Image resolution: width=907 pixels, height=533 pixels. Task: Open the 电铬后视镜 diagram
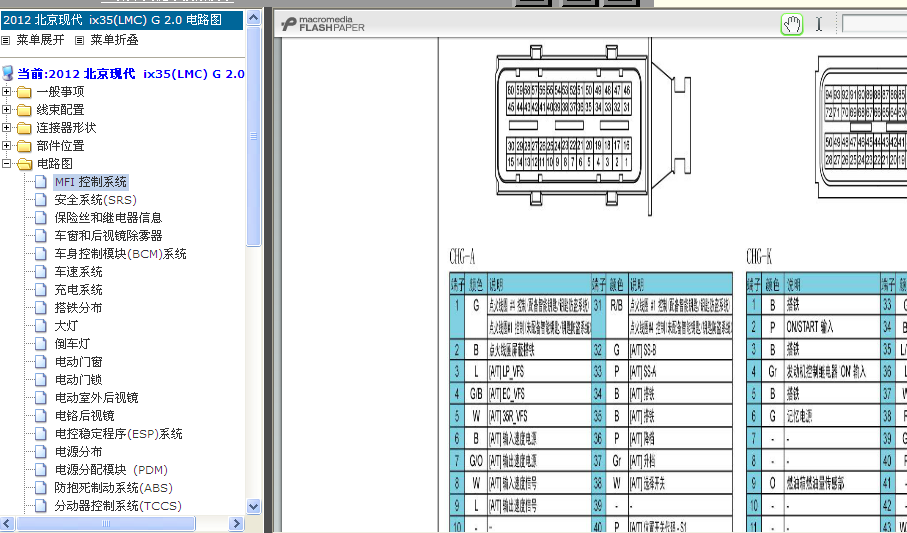coord(84,416)
